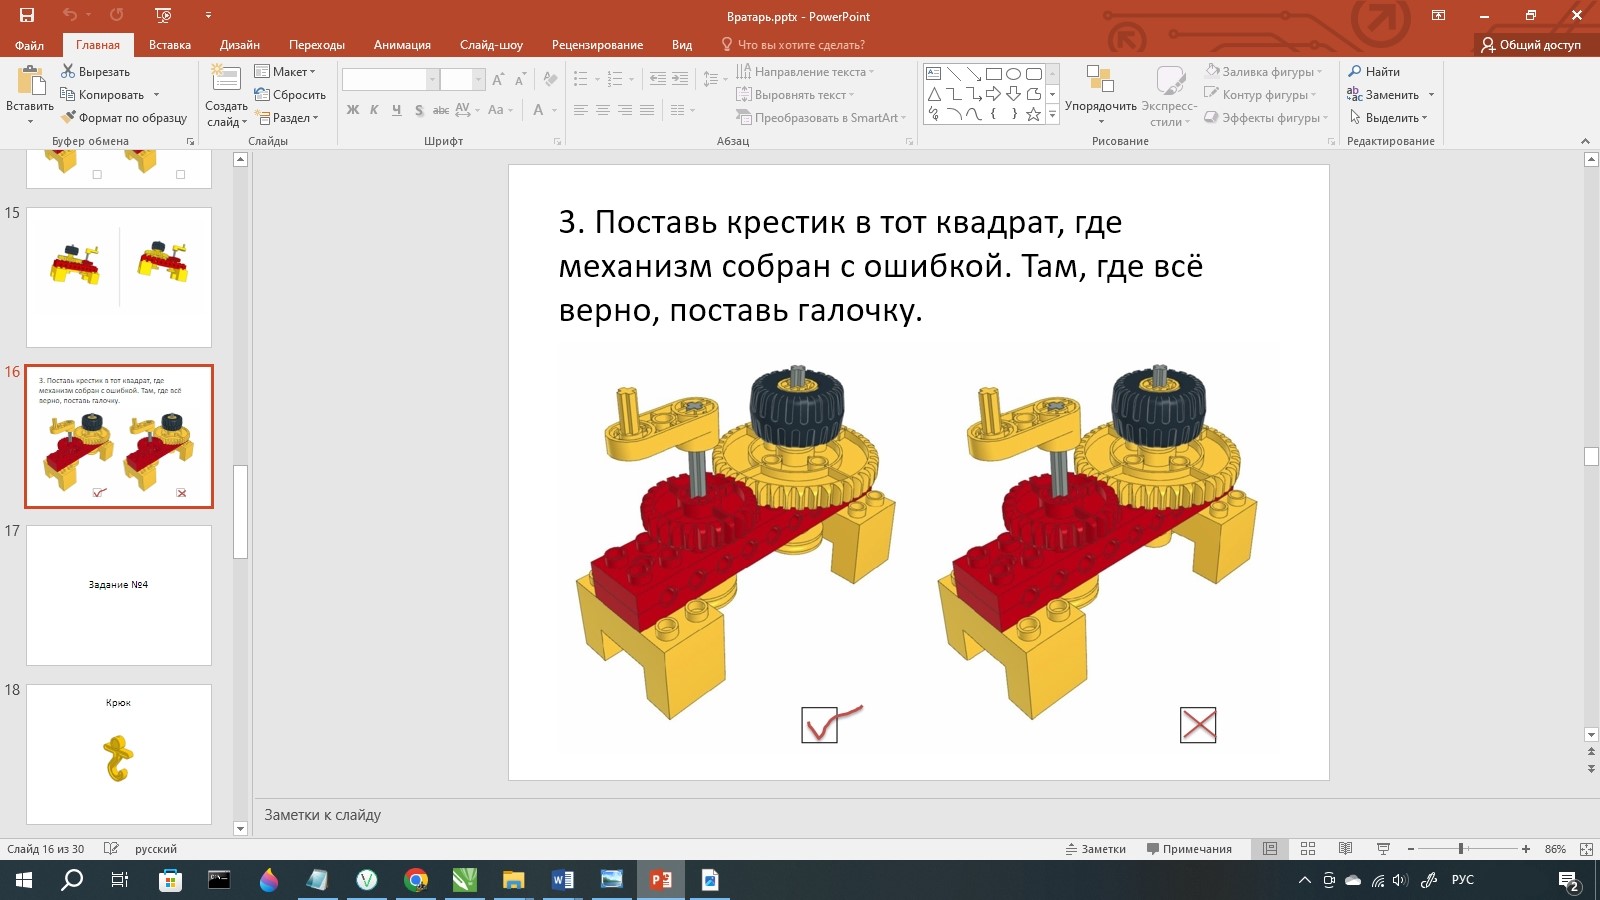Viewport: 1600px width, 900px height.
Task: Click the Share (Общий доступ) button
Action: pos(1531,45)
